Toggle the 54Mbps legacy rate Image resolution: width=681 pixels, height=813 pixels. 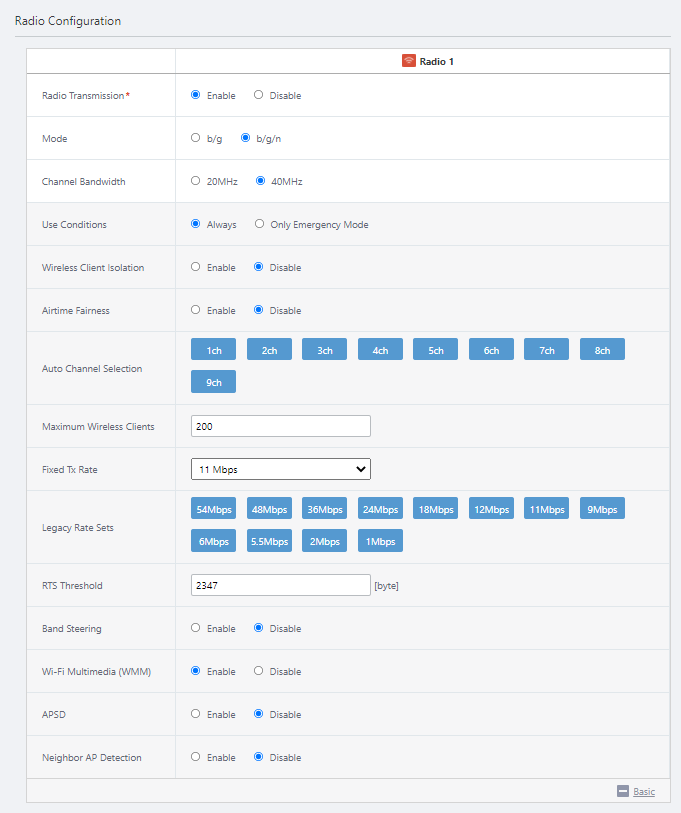tap(213, 509)
